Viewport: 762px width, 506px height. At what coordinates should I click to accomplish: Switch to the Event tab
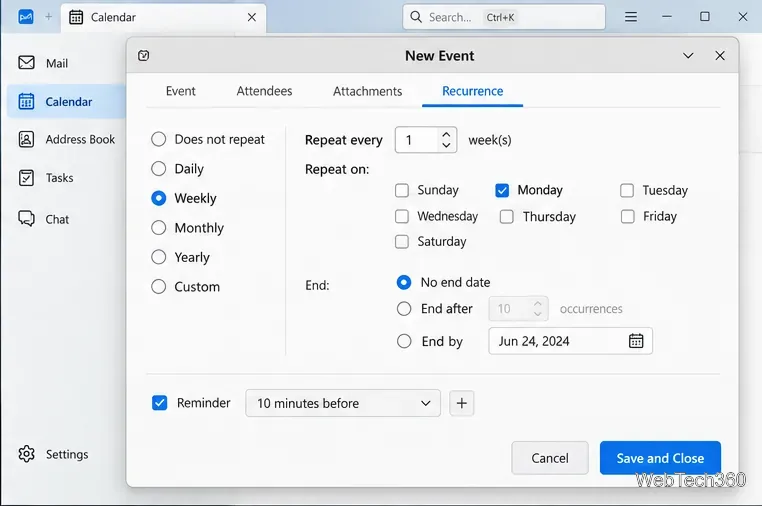[x=180, y=91]
